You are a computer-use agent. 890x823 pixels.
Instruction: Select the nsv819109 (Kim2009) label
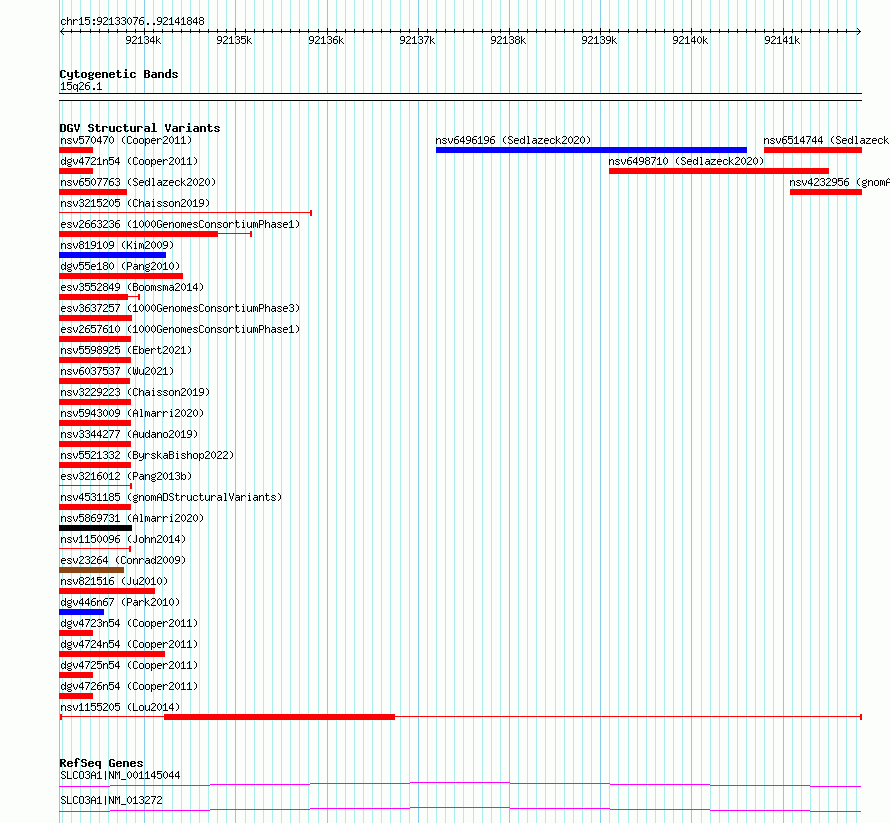click(x=117, y=245)
